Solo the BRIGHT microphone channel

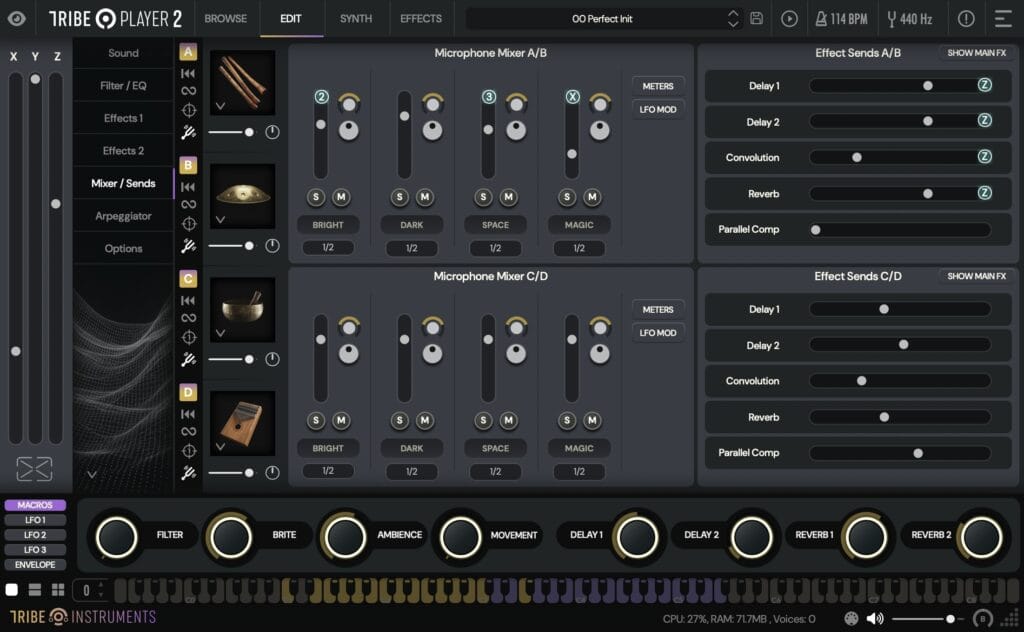pos(318,197)
